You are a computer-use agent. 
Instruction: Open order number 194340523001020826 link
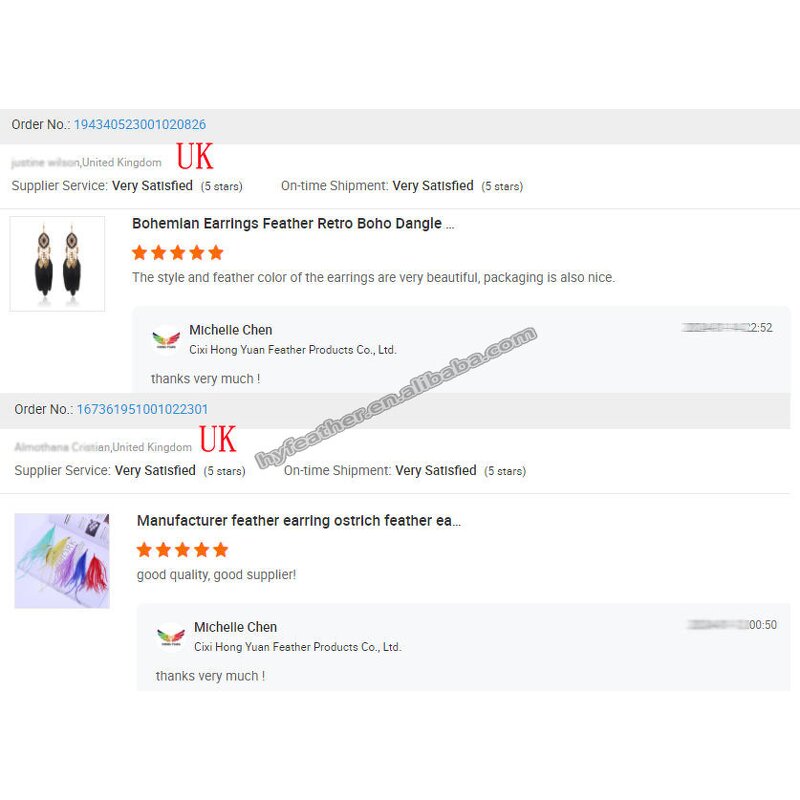pos(140,124)
